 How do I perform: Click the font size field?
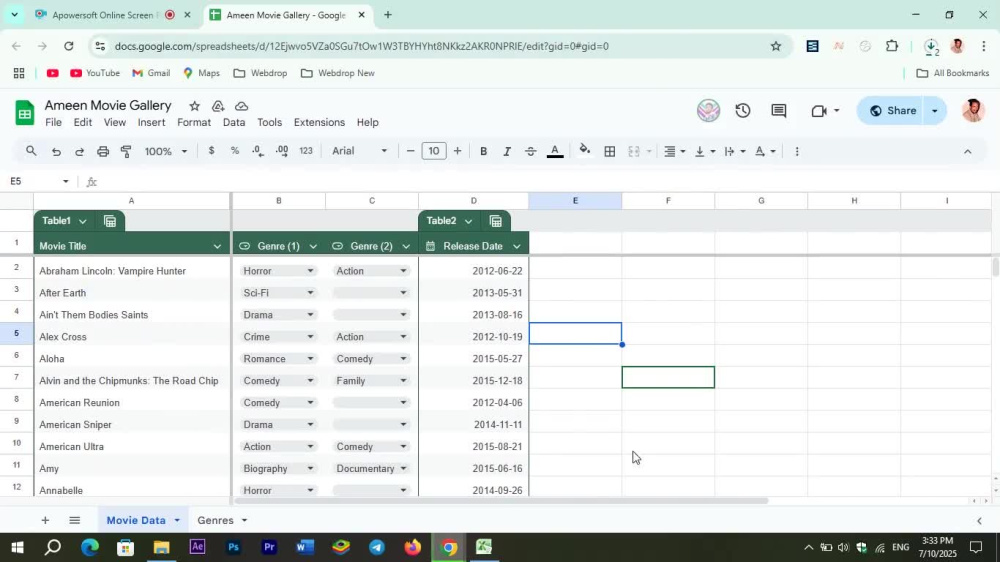[434, 151]
